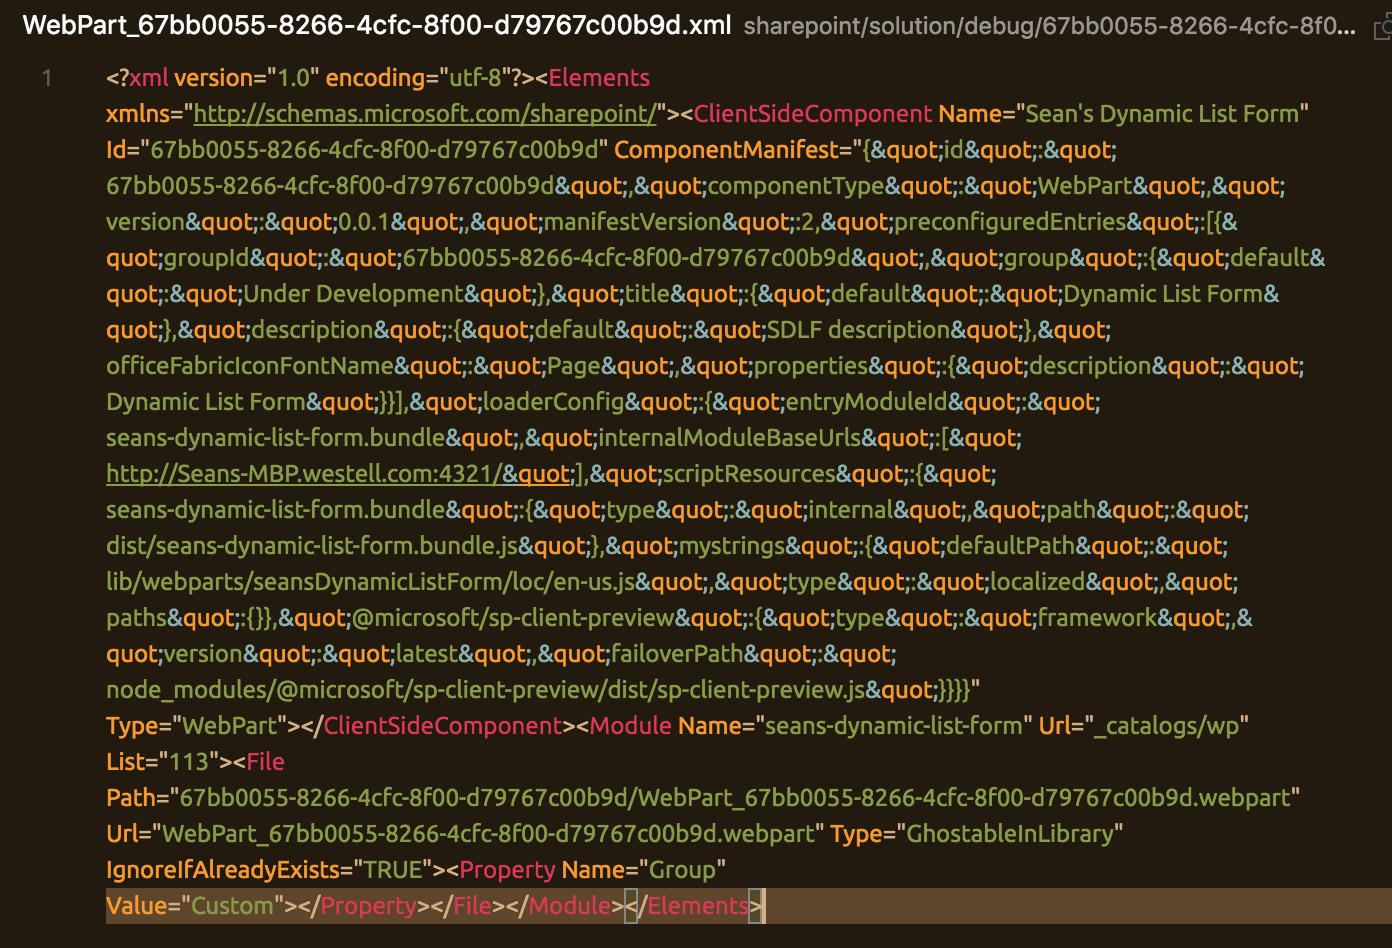
Task: Click the opening Elements tag on line one
Action: click(x=599, y=78)
